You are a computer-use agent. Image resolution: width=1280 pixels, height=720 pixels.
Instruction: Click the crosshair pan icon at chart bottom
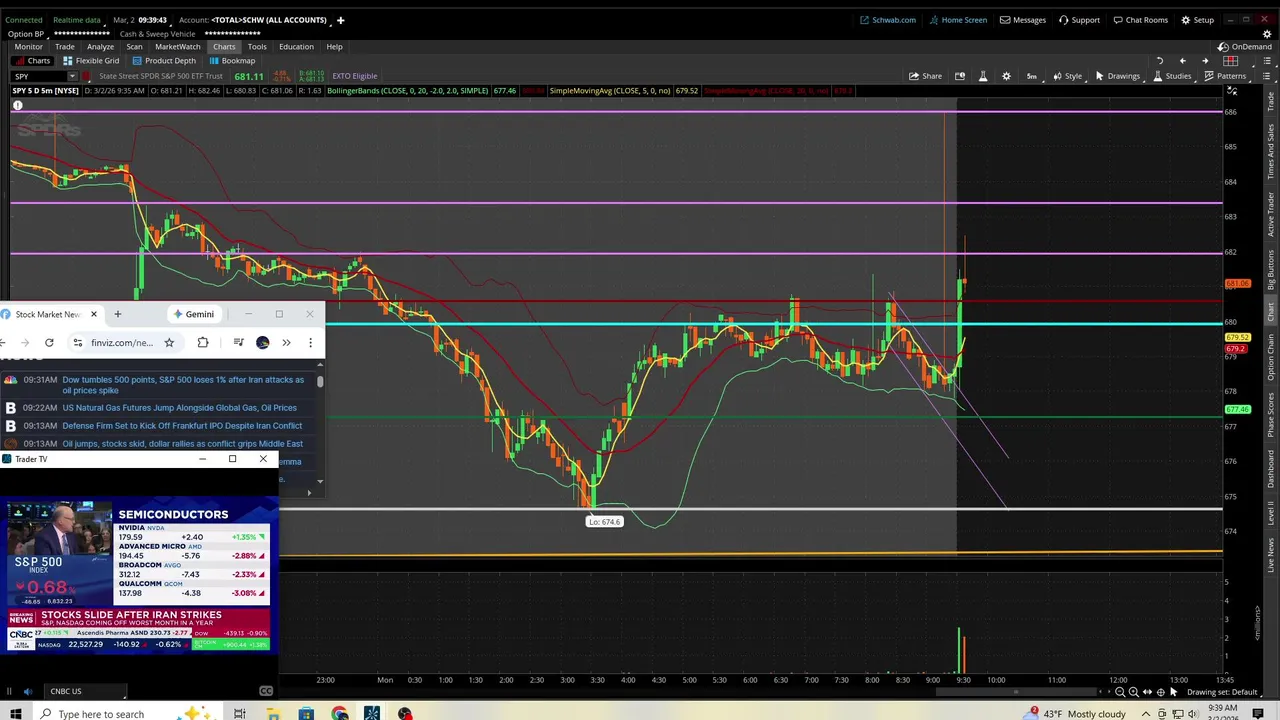coord(1160,692)
